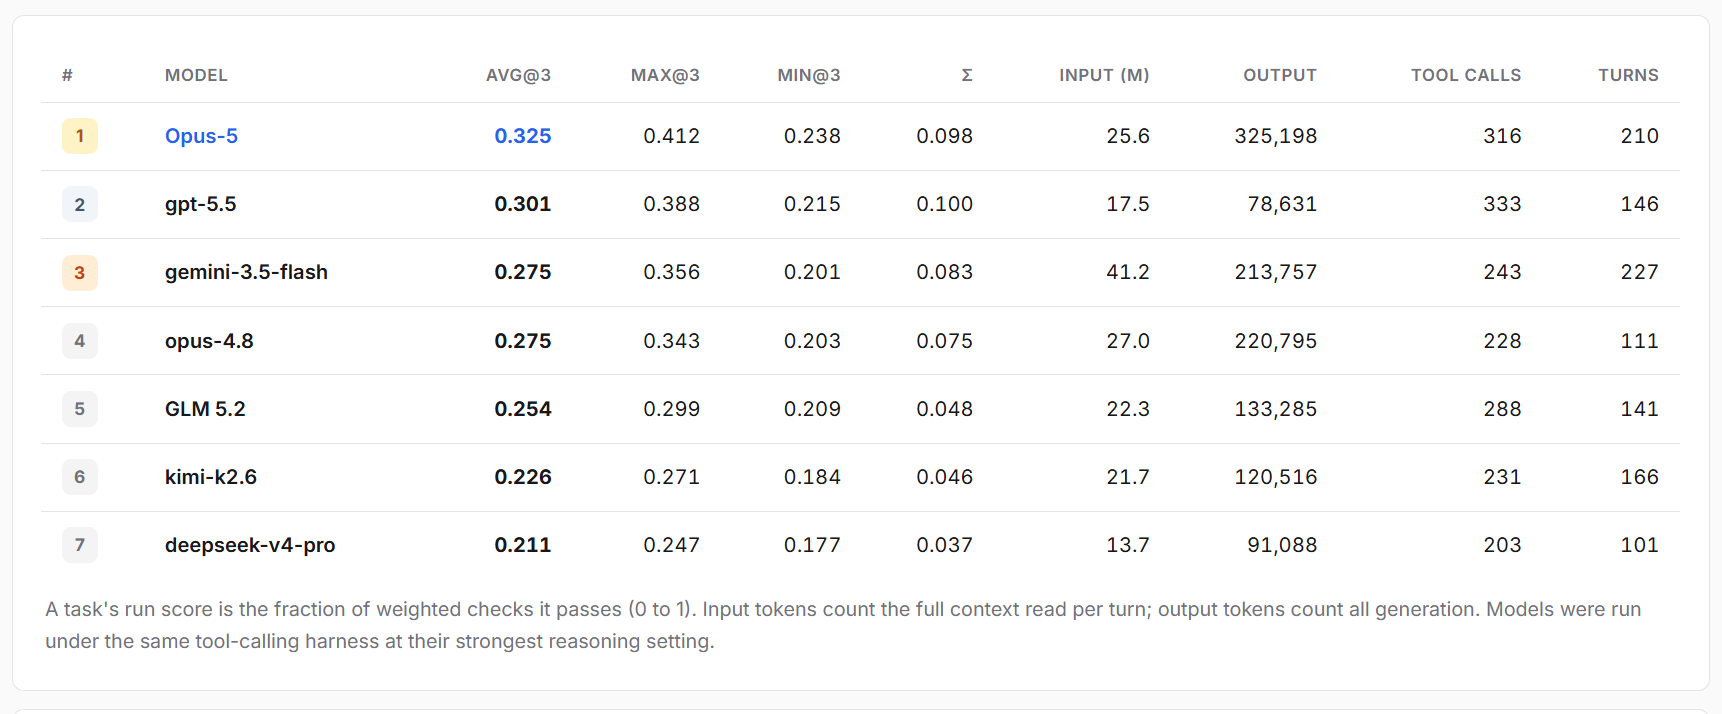Click kimi-k2.6's output count 120,516
The image size is (1722, 714).
[1276, 477]
